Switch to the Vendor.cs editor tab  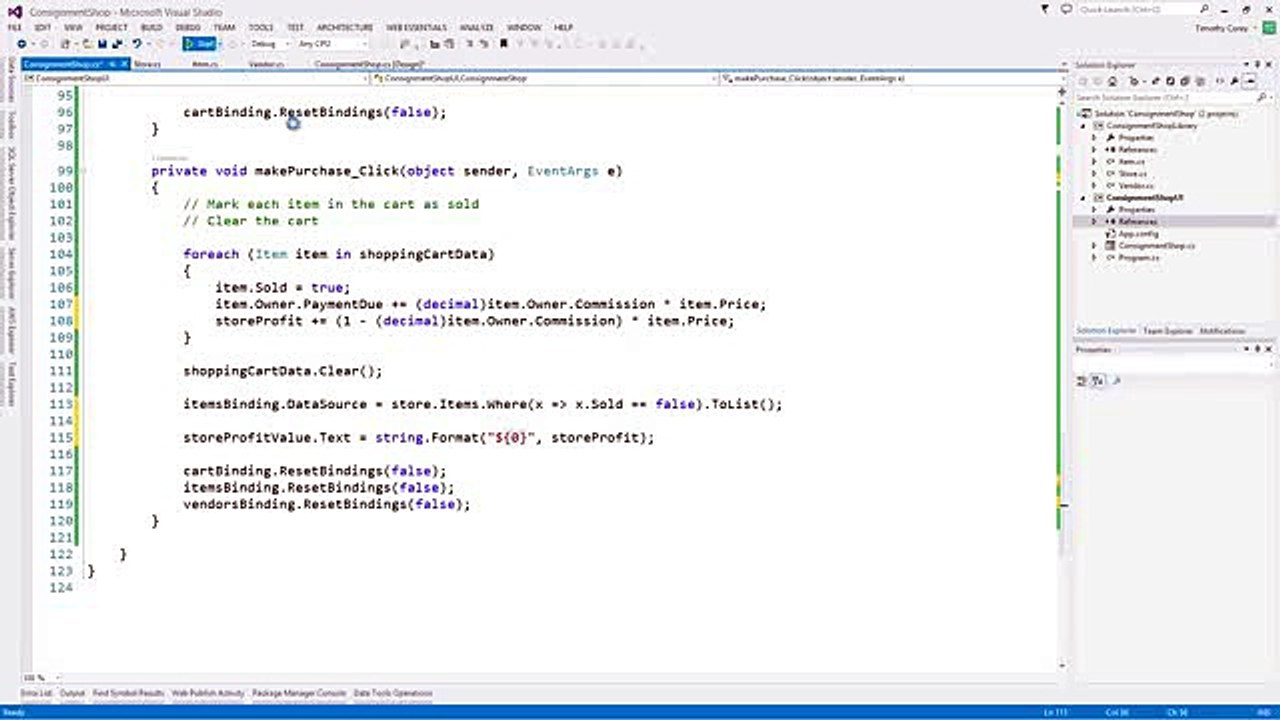coord(265,64)
